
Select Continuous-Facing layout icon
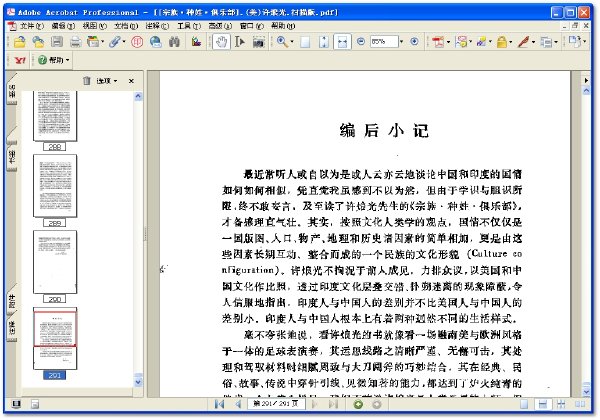[561, 404]
